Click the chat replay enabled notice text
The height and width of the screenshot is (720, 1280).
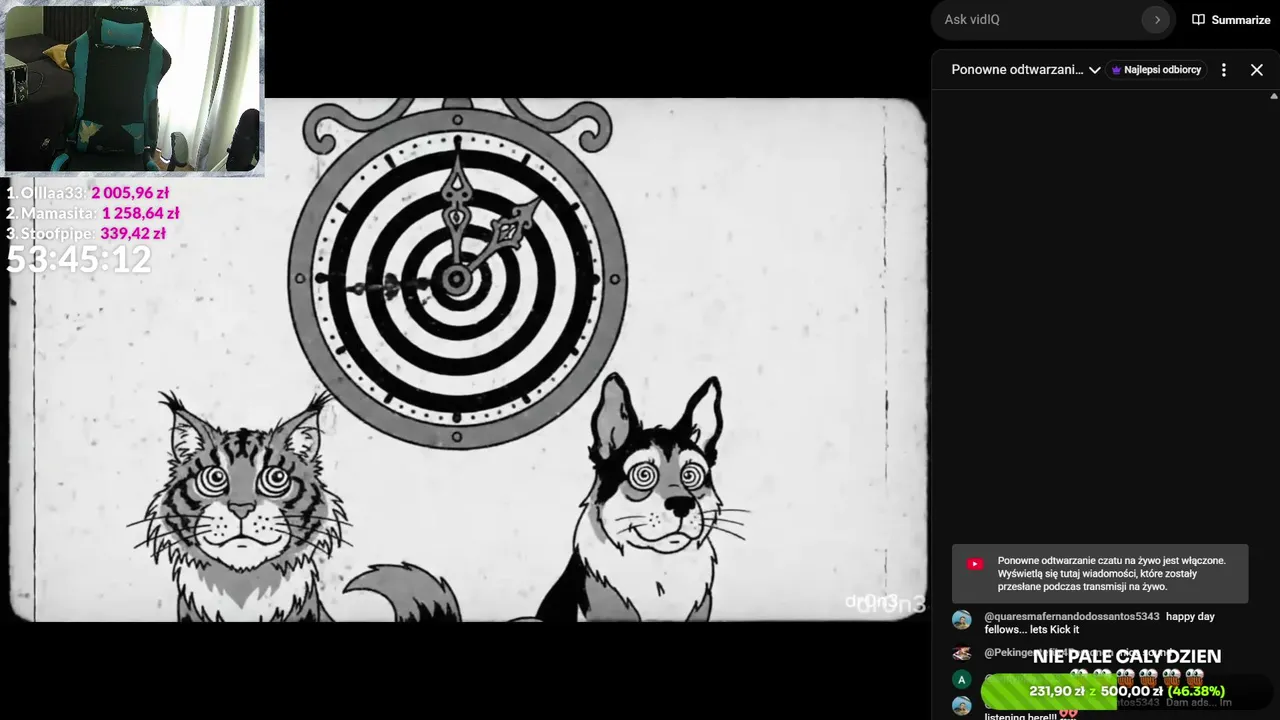tap(1111, 574)
